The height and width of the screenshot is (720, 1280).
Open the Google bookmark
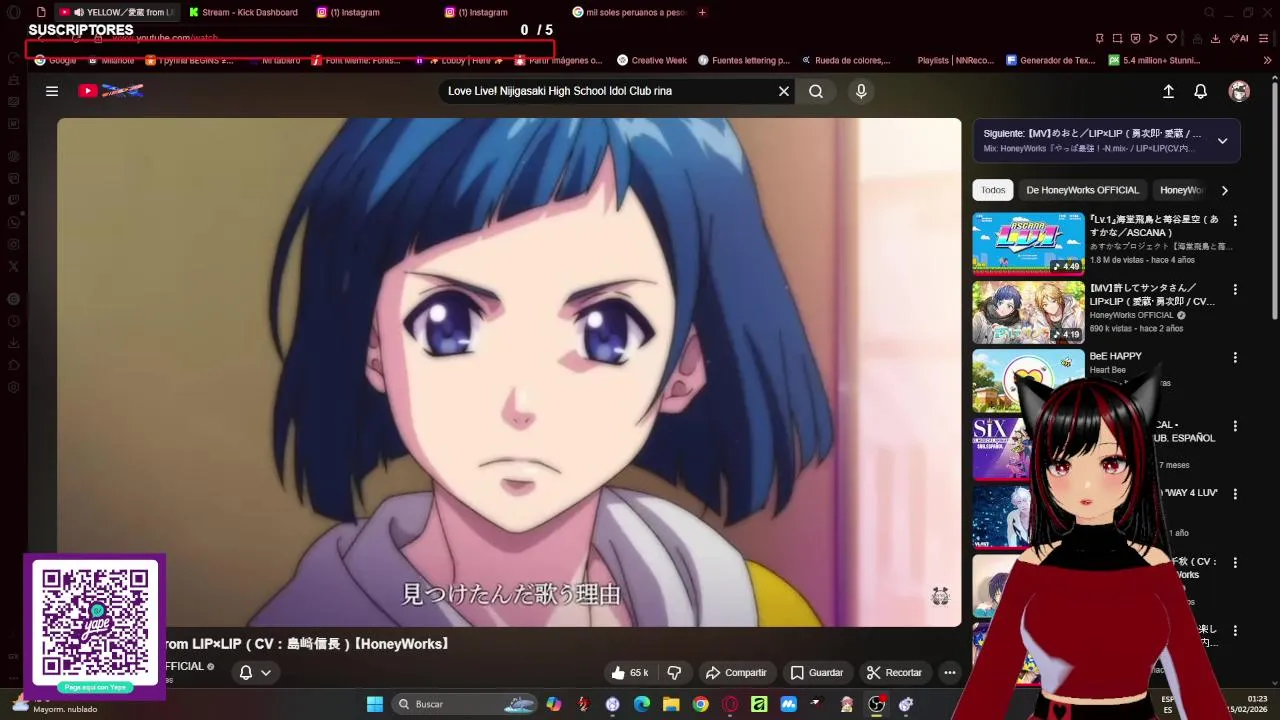55,60
